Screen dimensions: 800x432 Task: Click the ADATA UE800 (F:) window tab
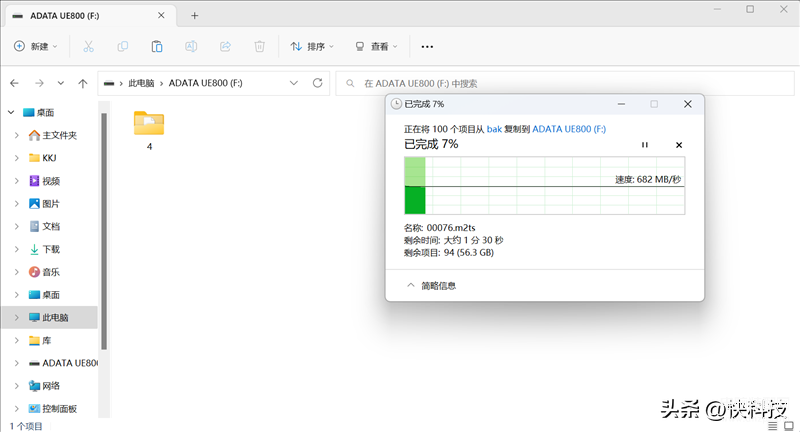pyautogui.click(x=92, y=16)
